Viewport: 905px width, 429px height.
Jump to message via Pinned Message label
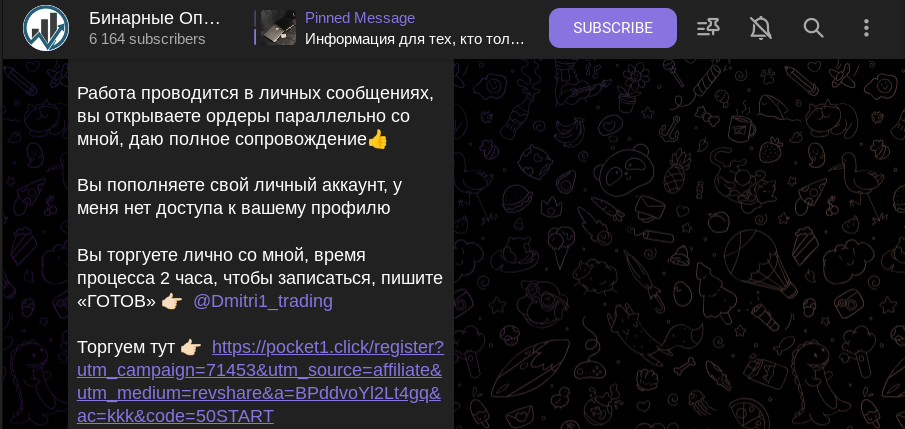coord(360,18)
